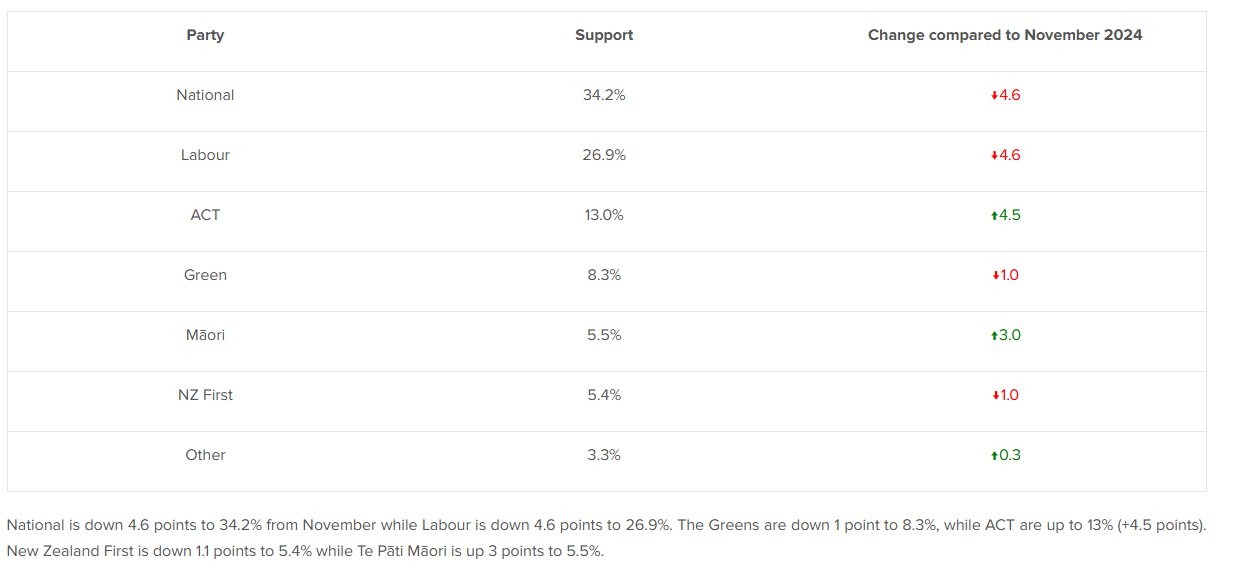The height and width of the screenshot is (568, 1238).
Task: Click the summary paragraph below the table
Action: tap(607, 538)
